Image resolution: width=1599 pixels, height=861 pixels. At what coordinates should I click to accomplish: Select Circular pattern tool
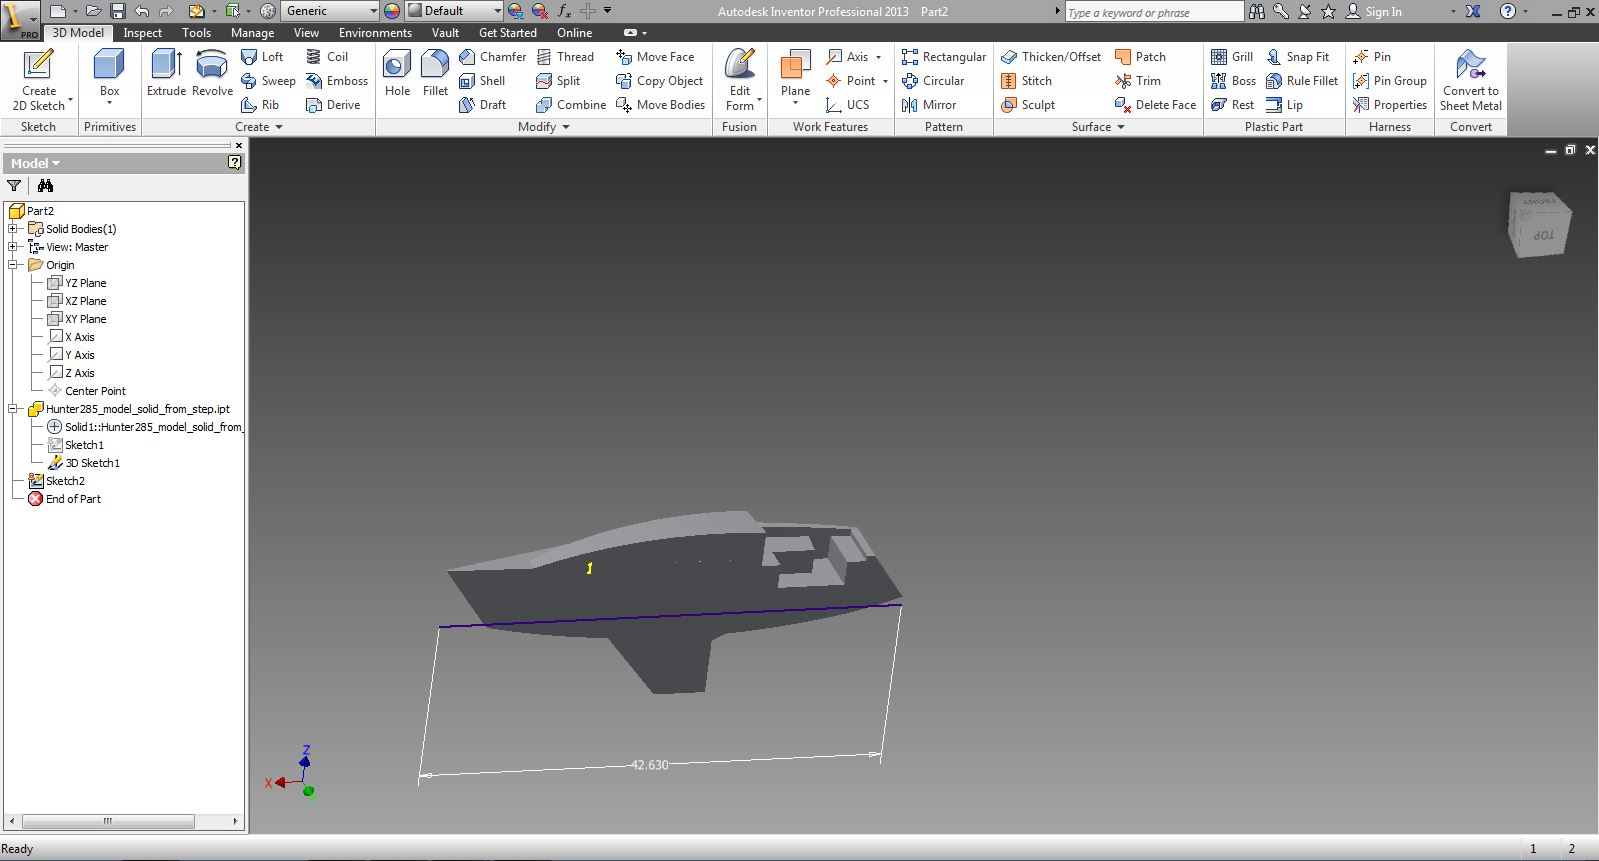933,81
